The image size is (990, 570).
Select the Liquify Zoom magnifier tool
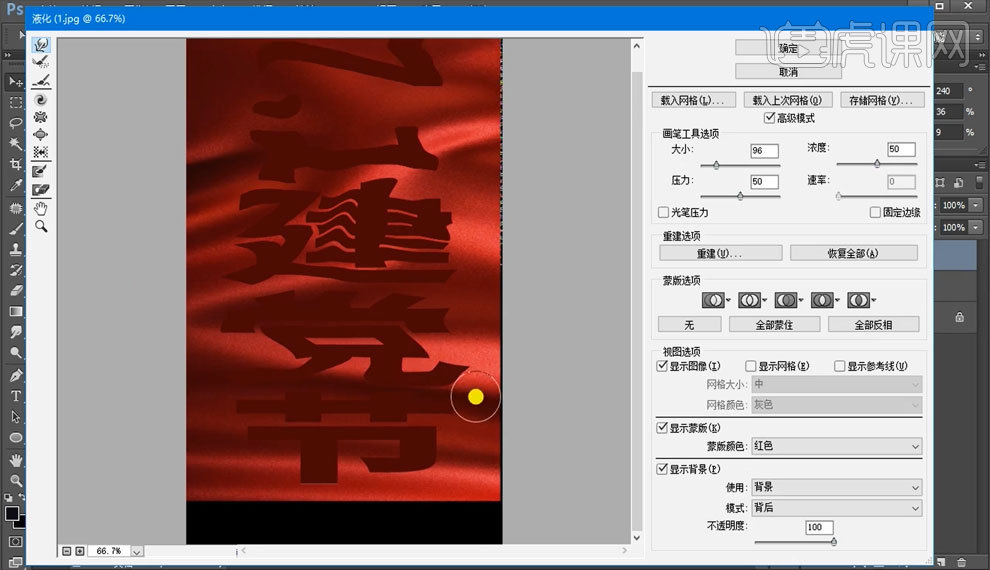pyautogui.click(x=41, y=226)
